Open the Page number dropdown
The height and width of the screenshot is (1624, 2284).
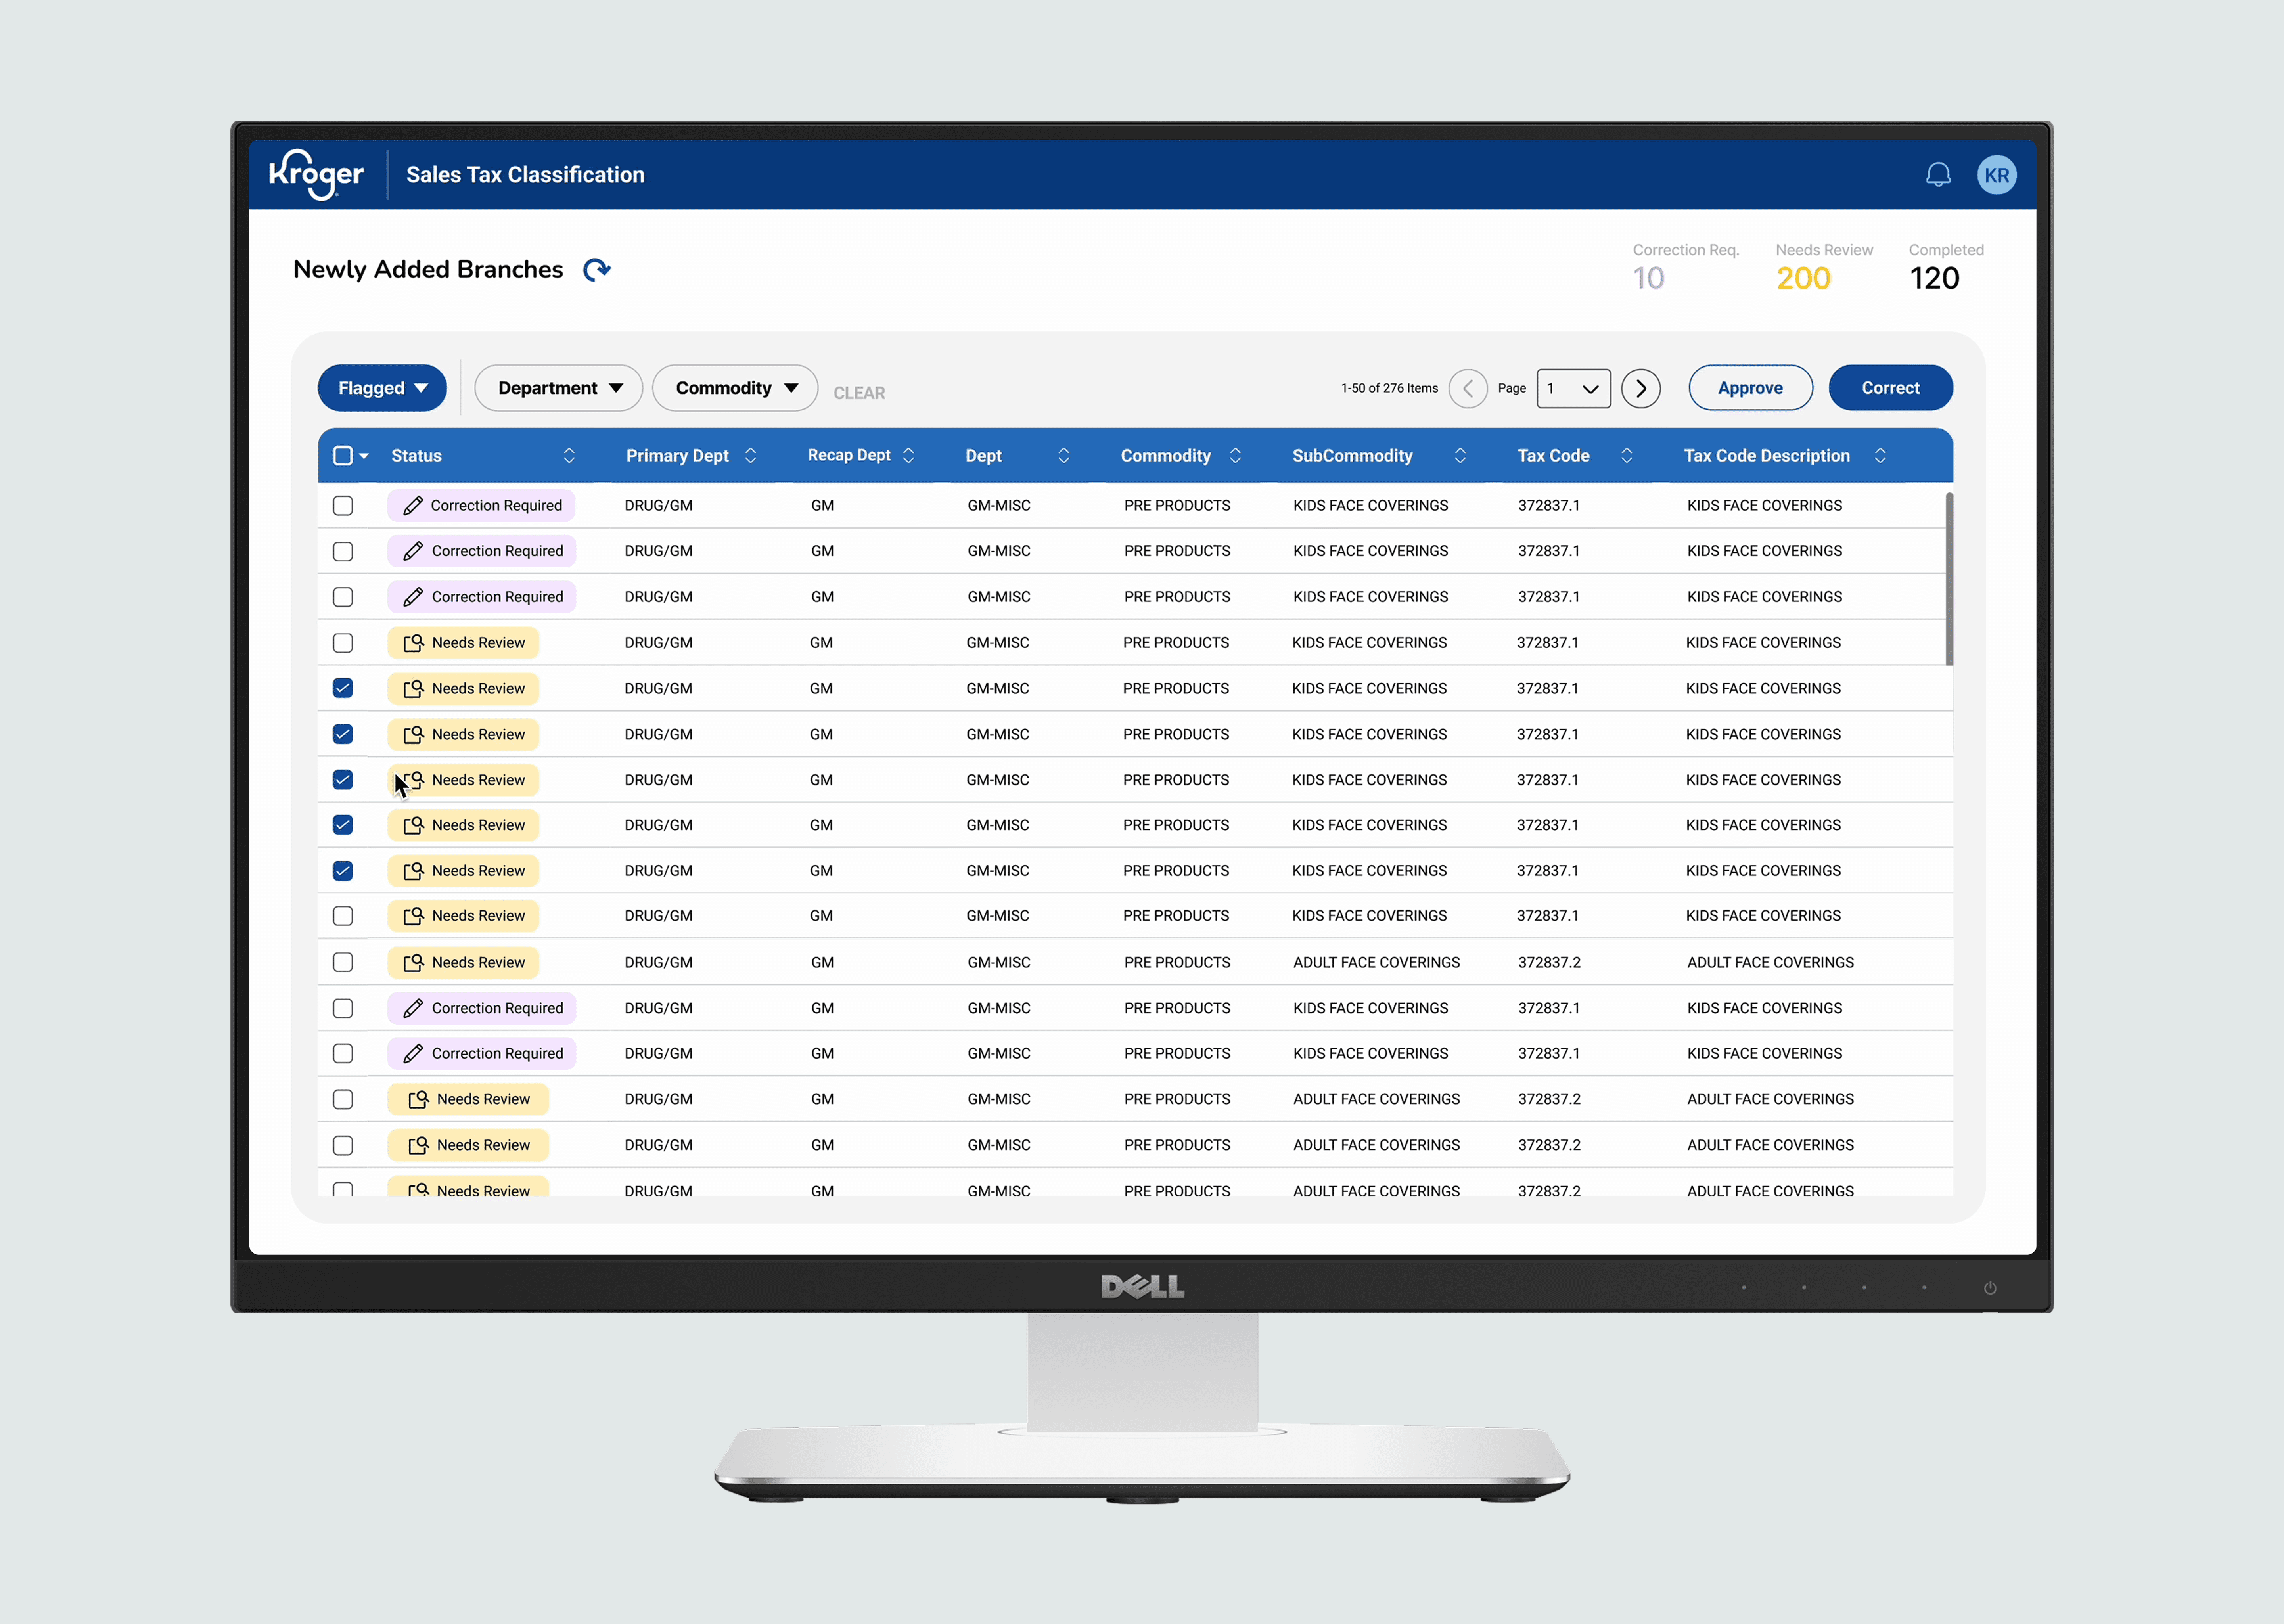click(1573, 388)
